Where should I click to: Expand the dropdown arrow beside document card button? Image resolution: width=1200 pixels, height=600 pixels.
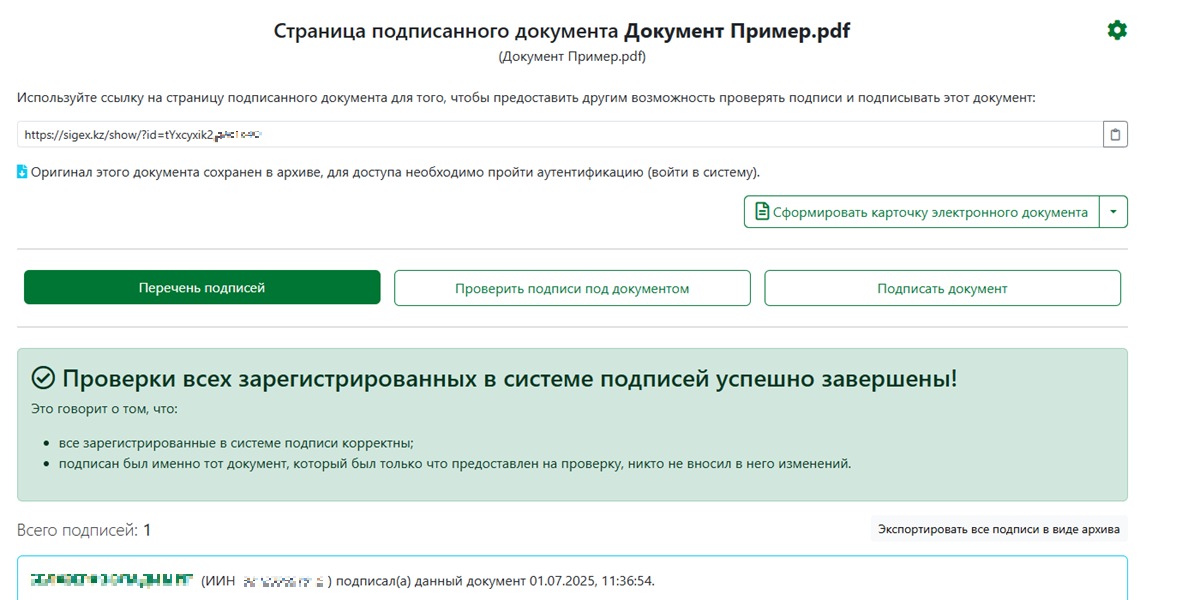[1114, 212]
